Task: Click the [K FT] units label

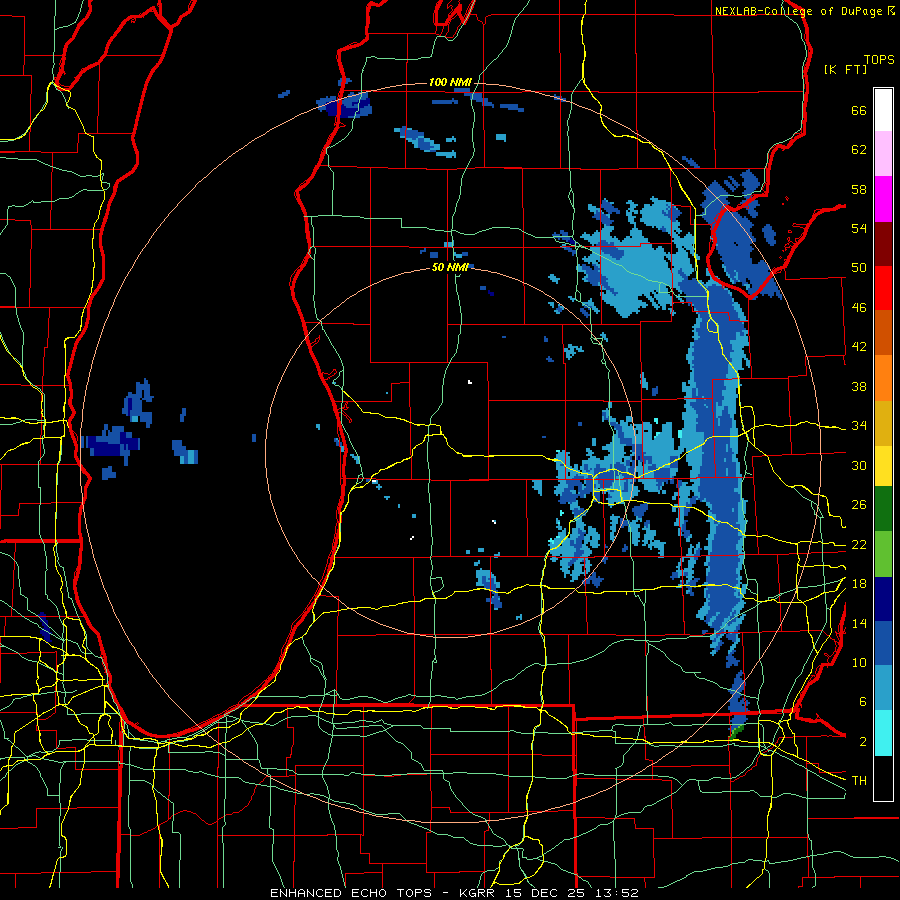Action: (845, 69)
